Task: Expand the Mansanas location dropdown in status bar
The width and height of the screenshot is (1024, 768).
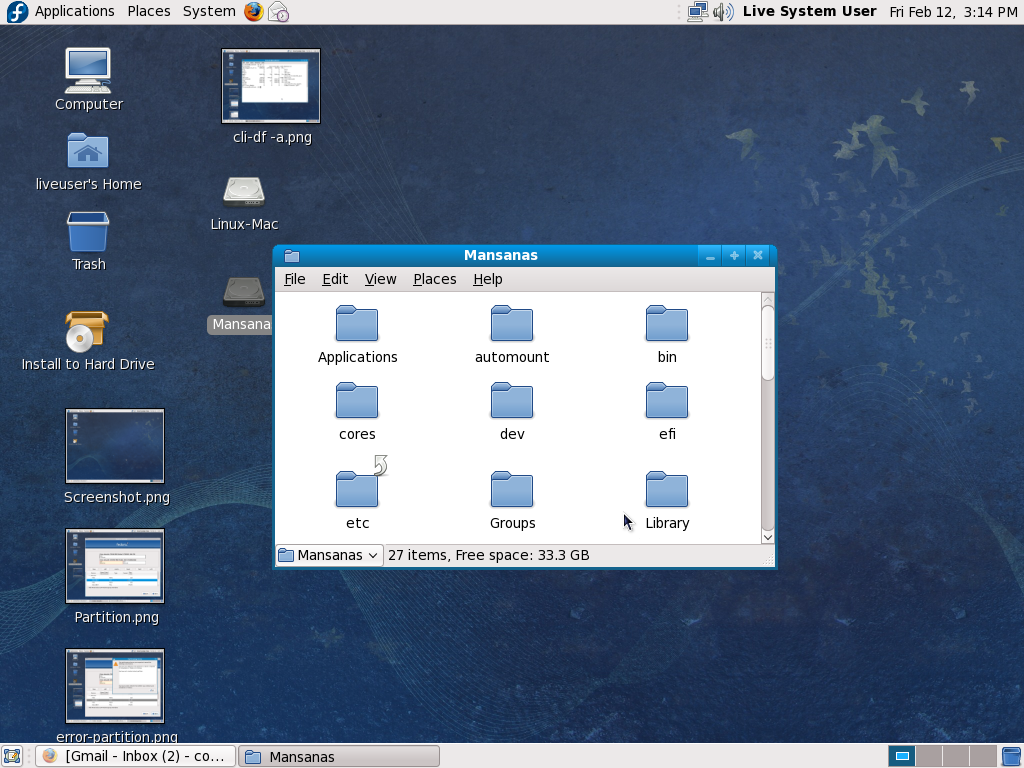Action: pos(329,555)
